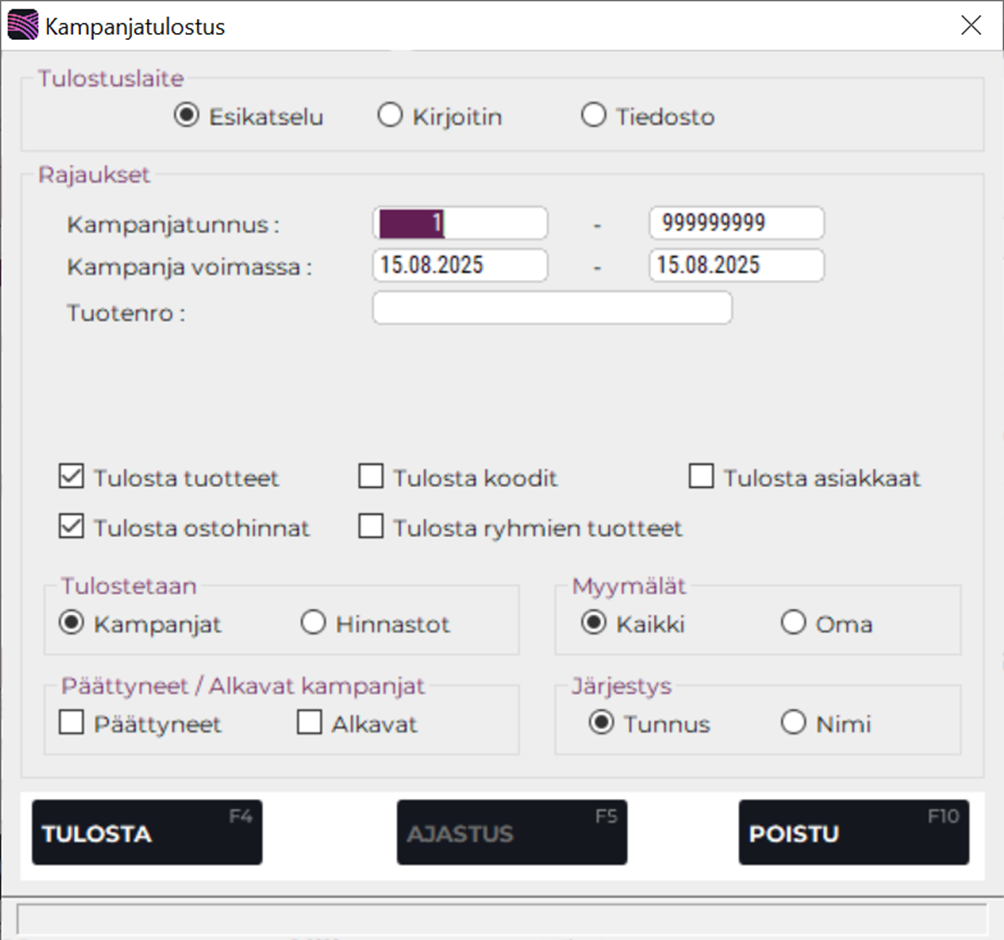Uncheck Tulosta tuotteet
Viewport: 1004px width, 940px height.
pos(70,477)
